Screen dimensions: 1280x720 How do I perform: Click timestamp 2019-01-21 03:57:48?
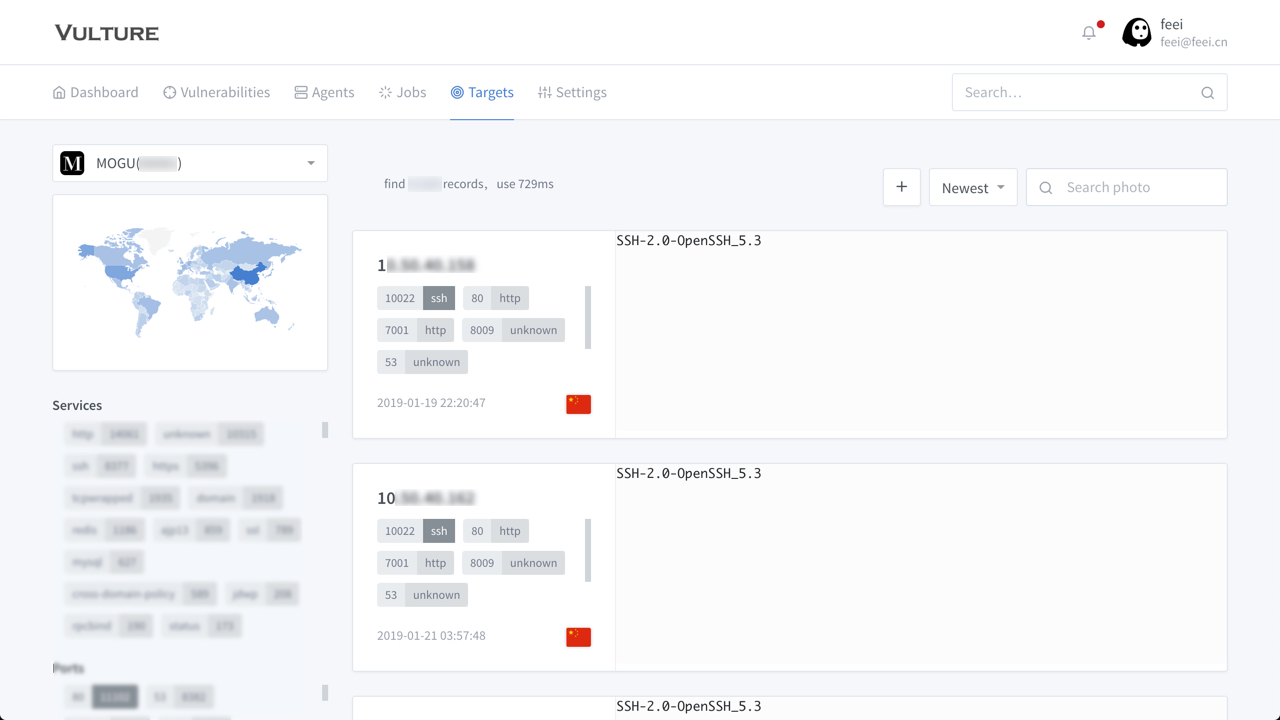click(x=431, y=636)
